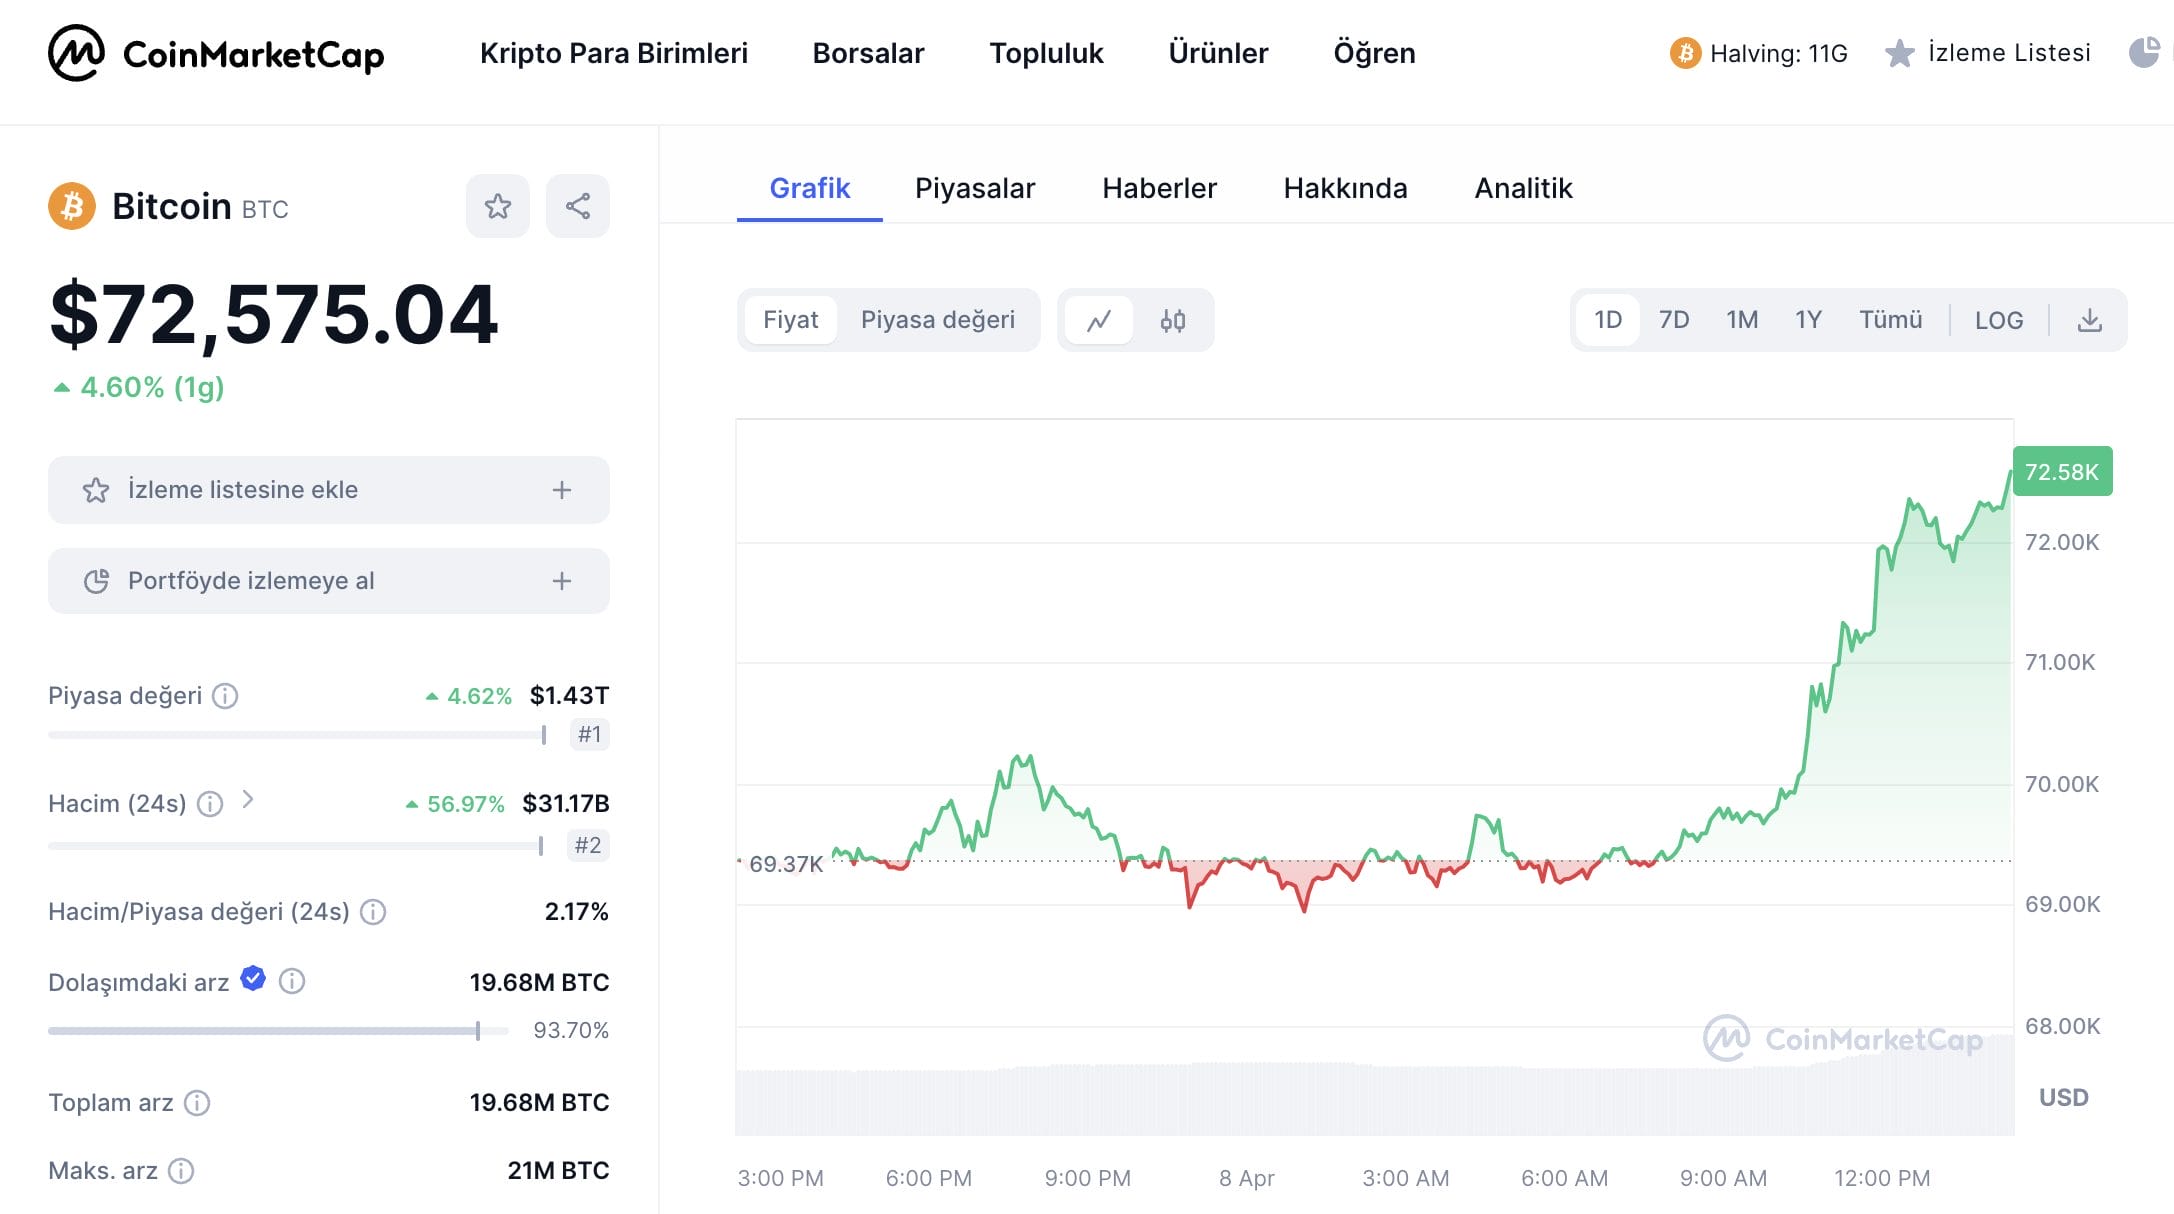Click the share icon next to Bitcoin

pyautogui.click(x=577, y=207)
